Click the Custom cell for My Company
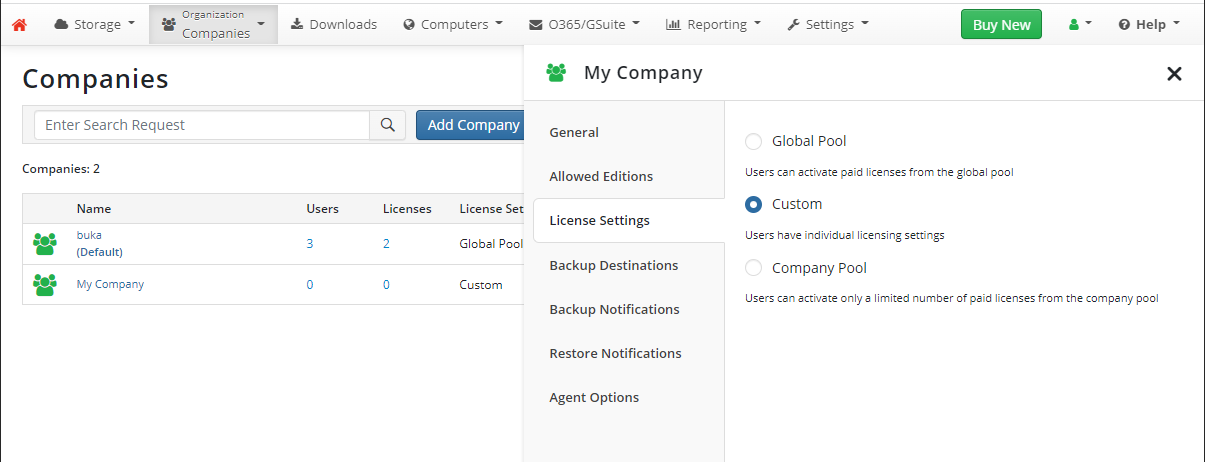The image size is (1205, 462). point(481,285)
